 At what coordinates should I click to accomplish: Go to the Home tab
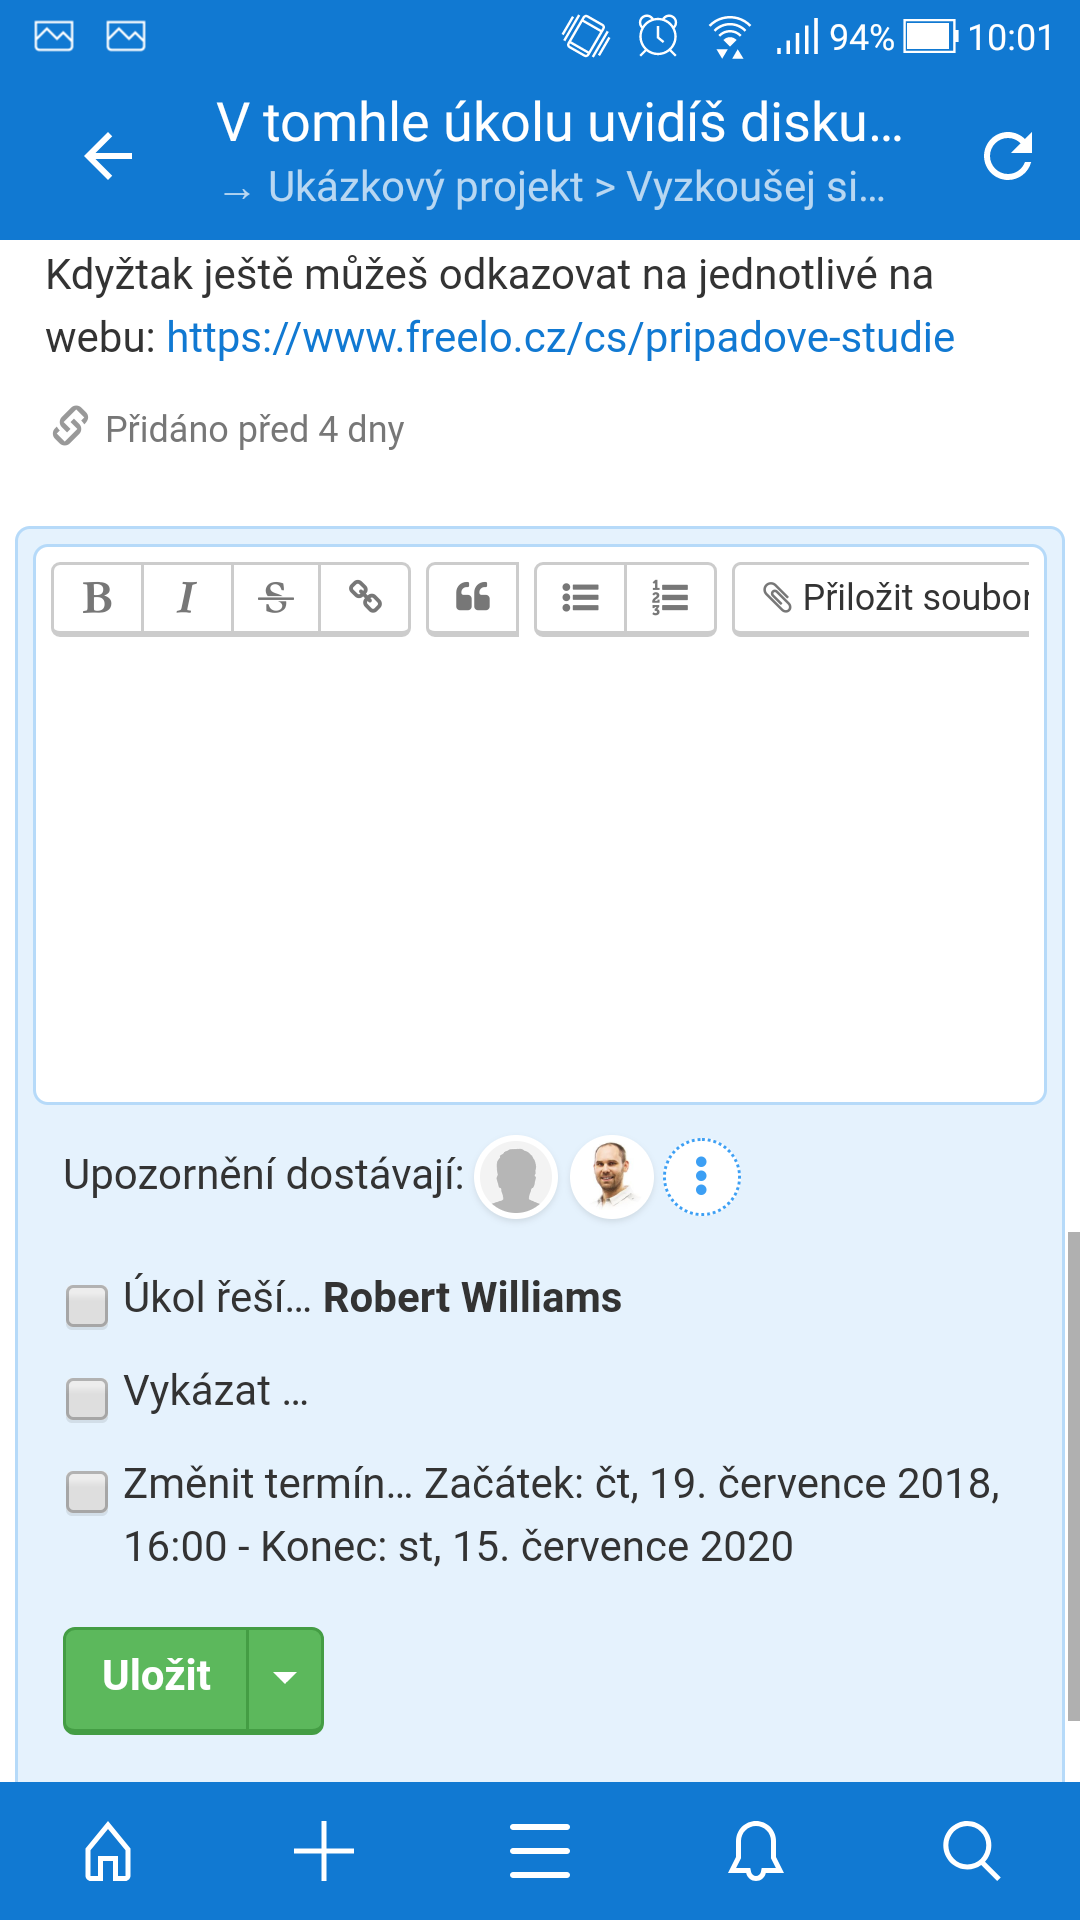[x=108, y=1851]
